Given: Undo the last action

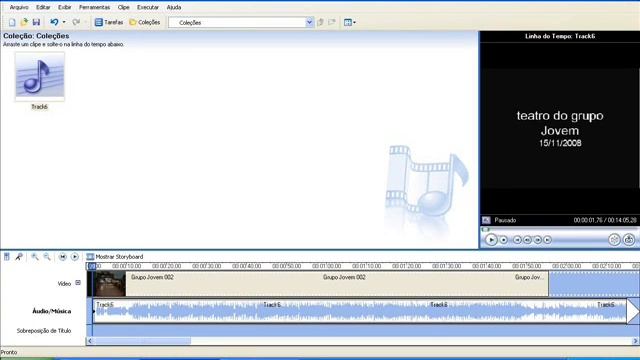Looking at the screenshot, I should click(x=54, y=22).
